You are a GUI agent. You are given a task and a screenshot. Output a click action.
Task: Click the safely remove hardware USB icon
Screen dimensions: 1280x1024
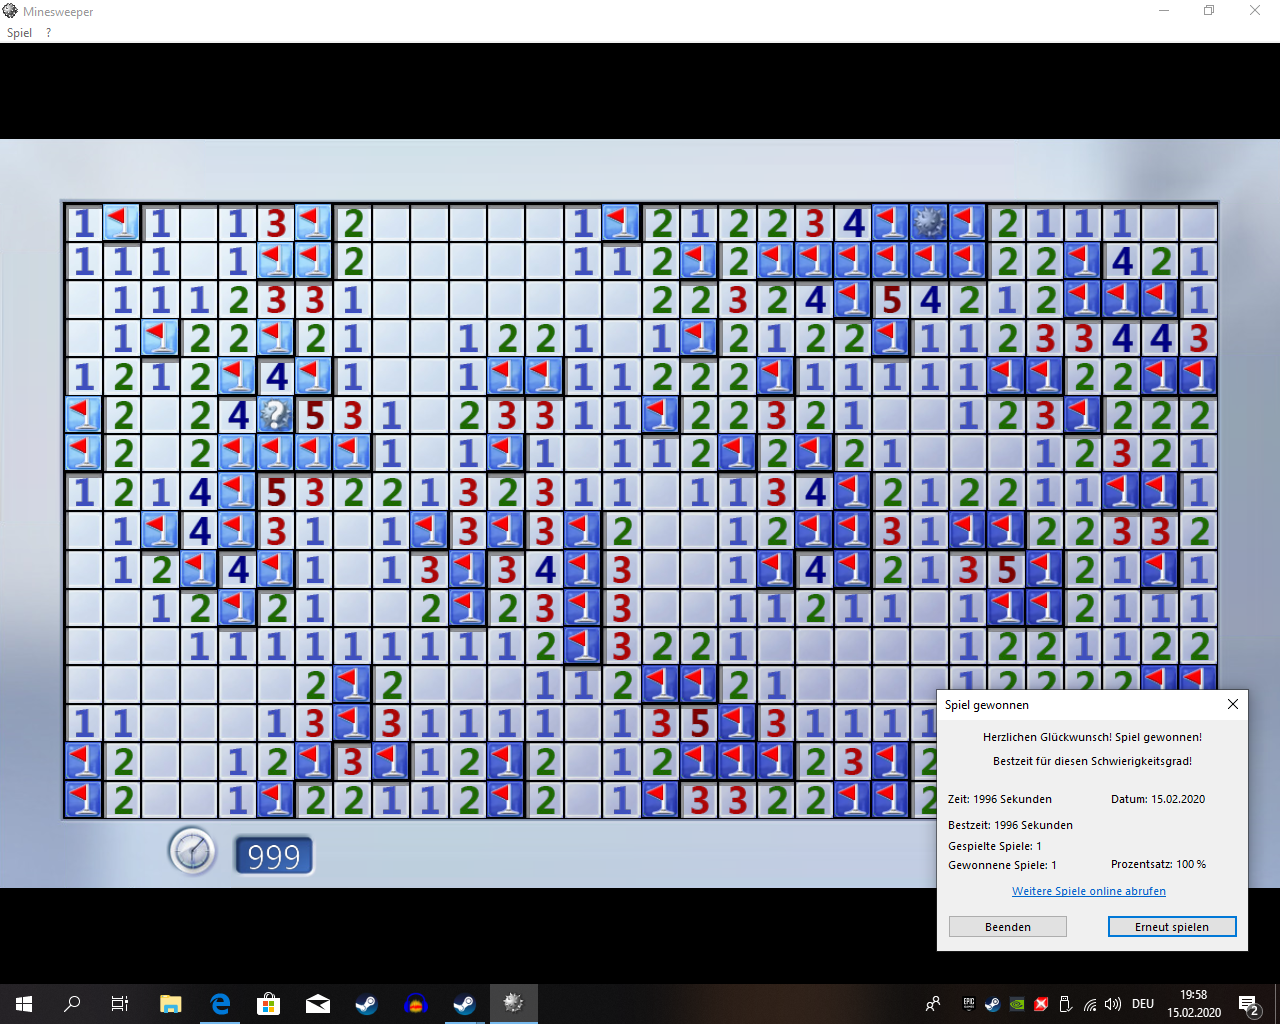1066,1004
